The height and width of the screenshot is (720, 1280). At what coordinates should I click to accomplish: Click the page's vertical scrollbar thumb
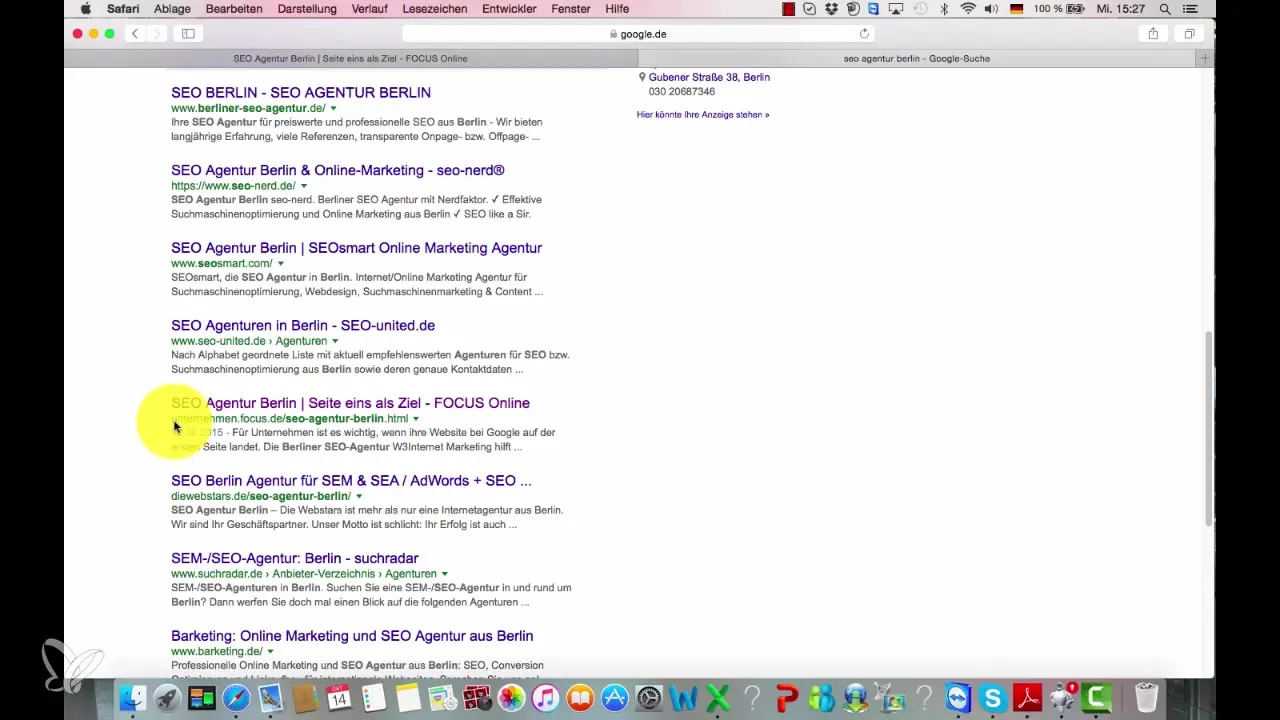coord(1209,428)
